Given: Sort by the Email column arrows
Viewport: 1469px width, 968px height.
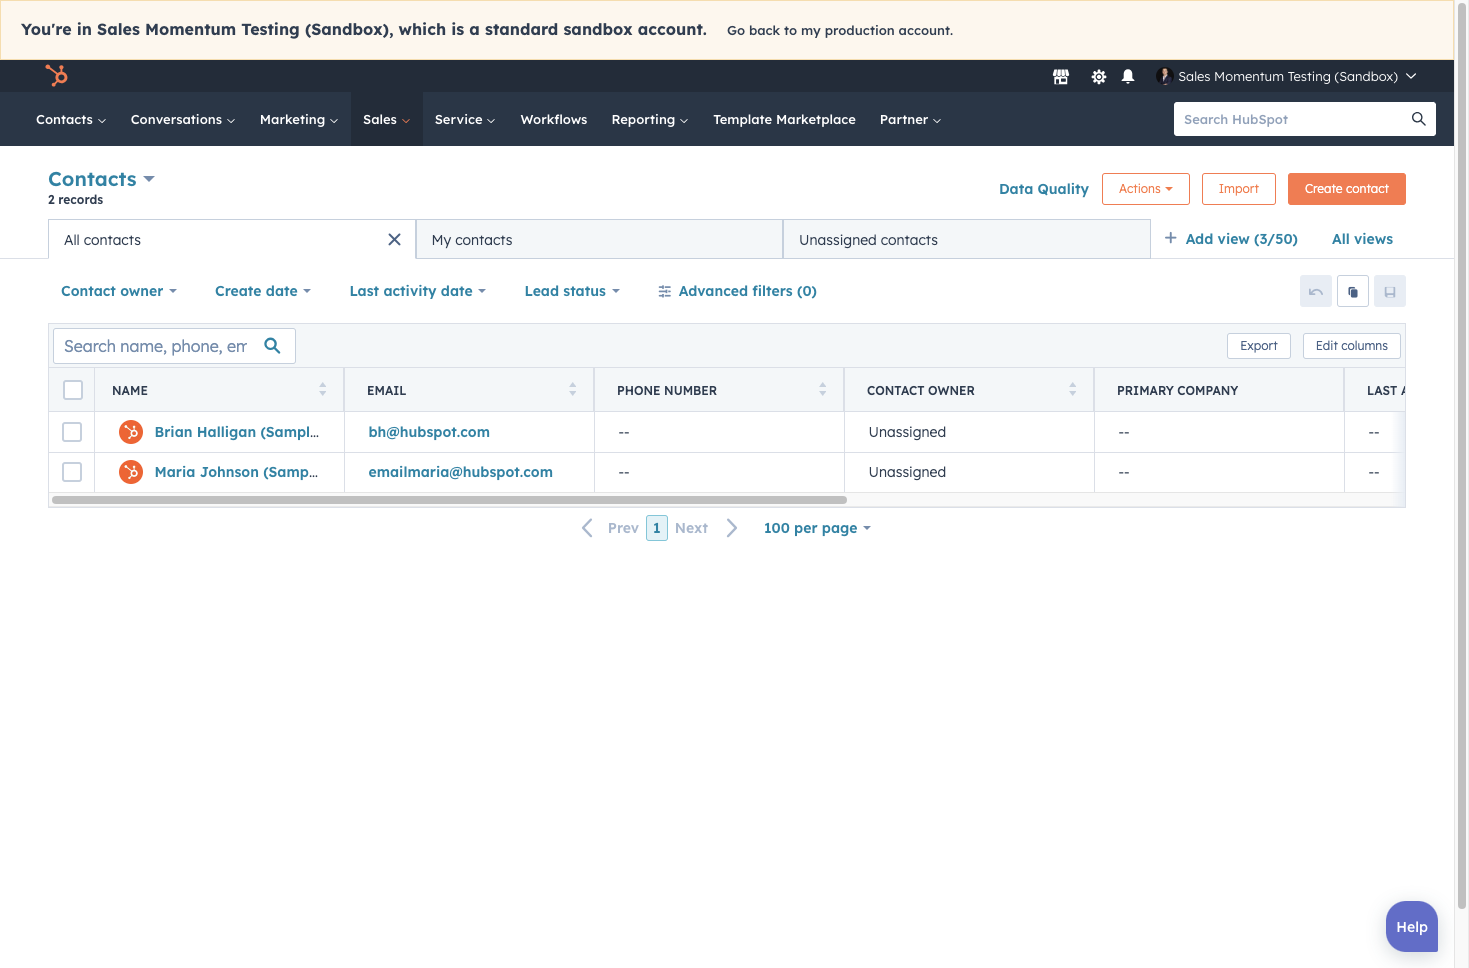Looking at the screenshot, I should coord(572,390).
